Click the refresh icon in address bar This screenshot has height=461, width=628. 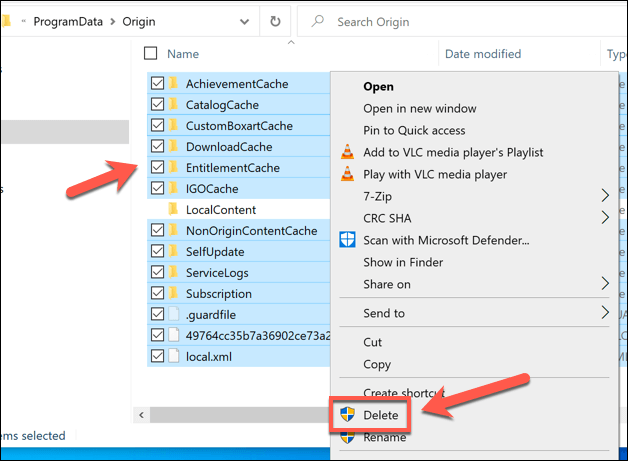pyautogui.click(x=275, y=21)
